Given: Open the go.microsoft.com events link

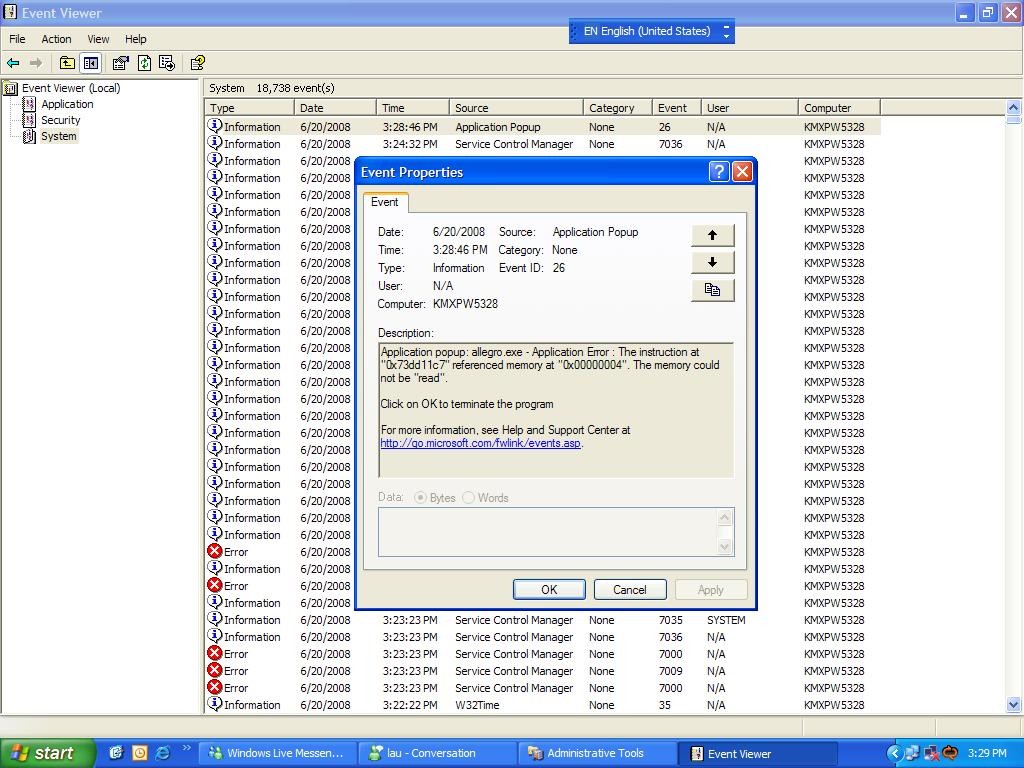Looking at the screenshot, I should click(x=480, y=443).
